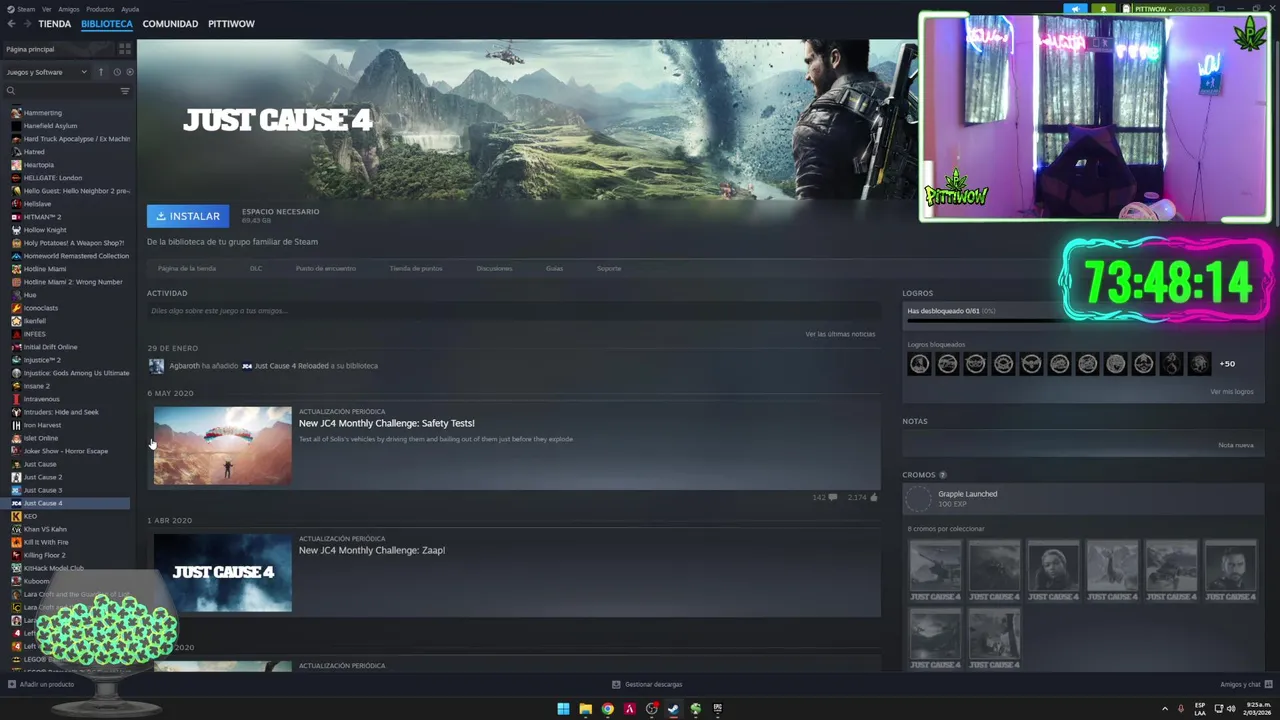Open the Página principal button
Screen dimensions: 1280x720
(58, 49)
